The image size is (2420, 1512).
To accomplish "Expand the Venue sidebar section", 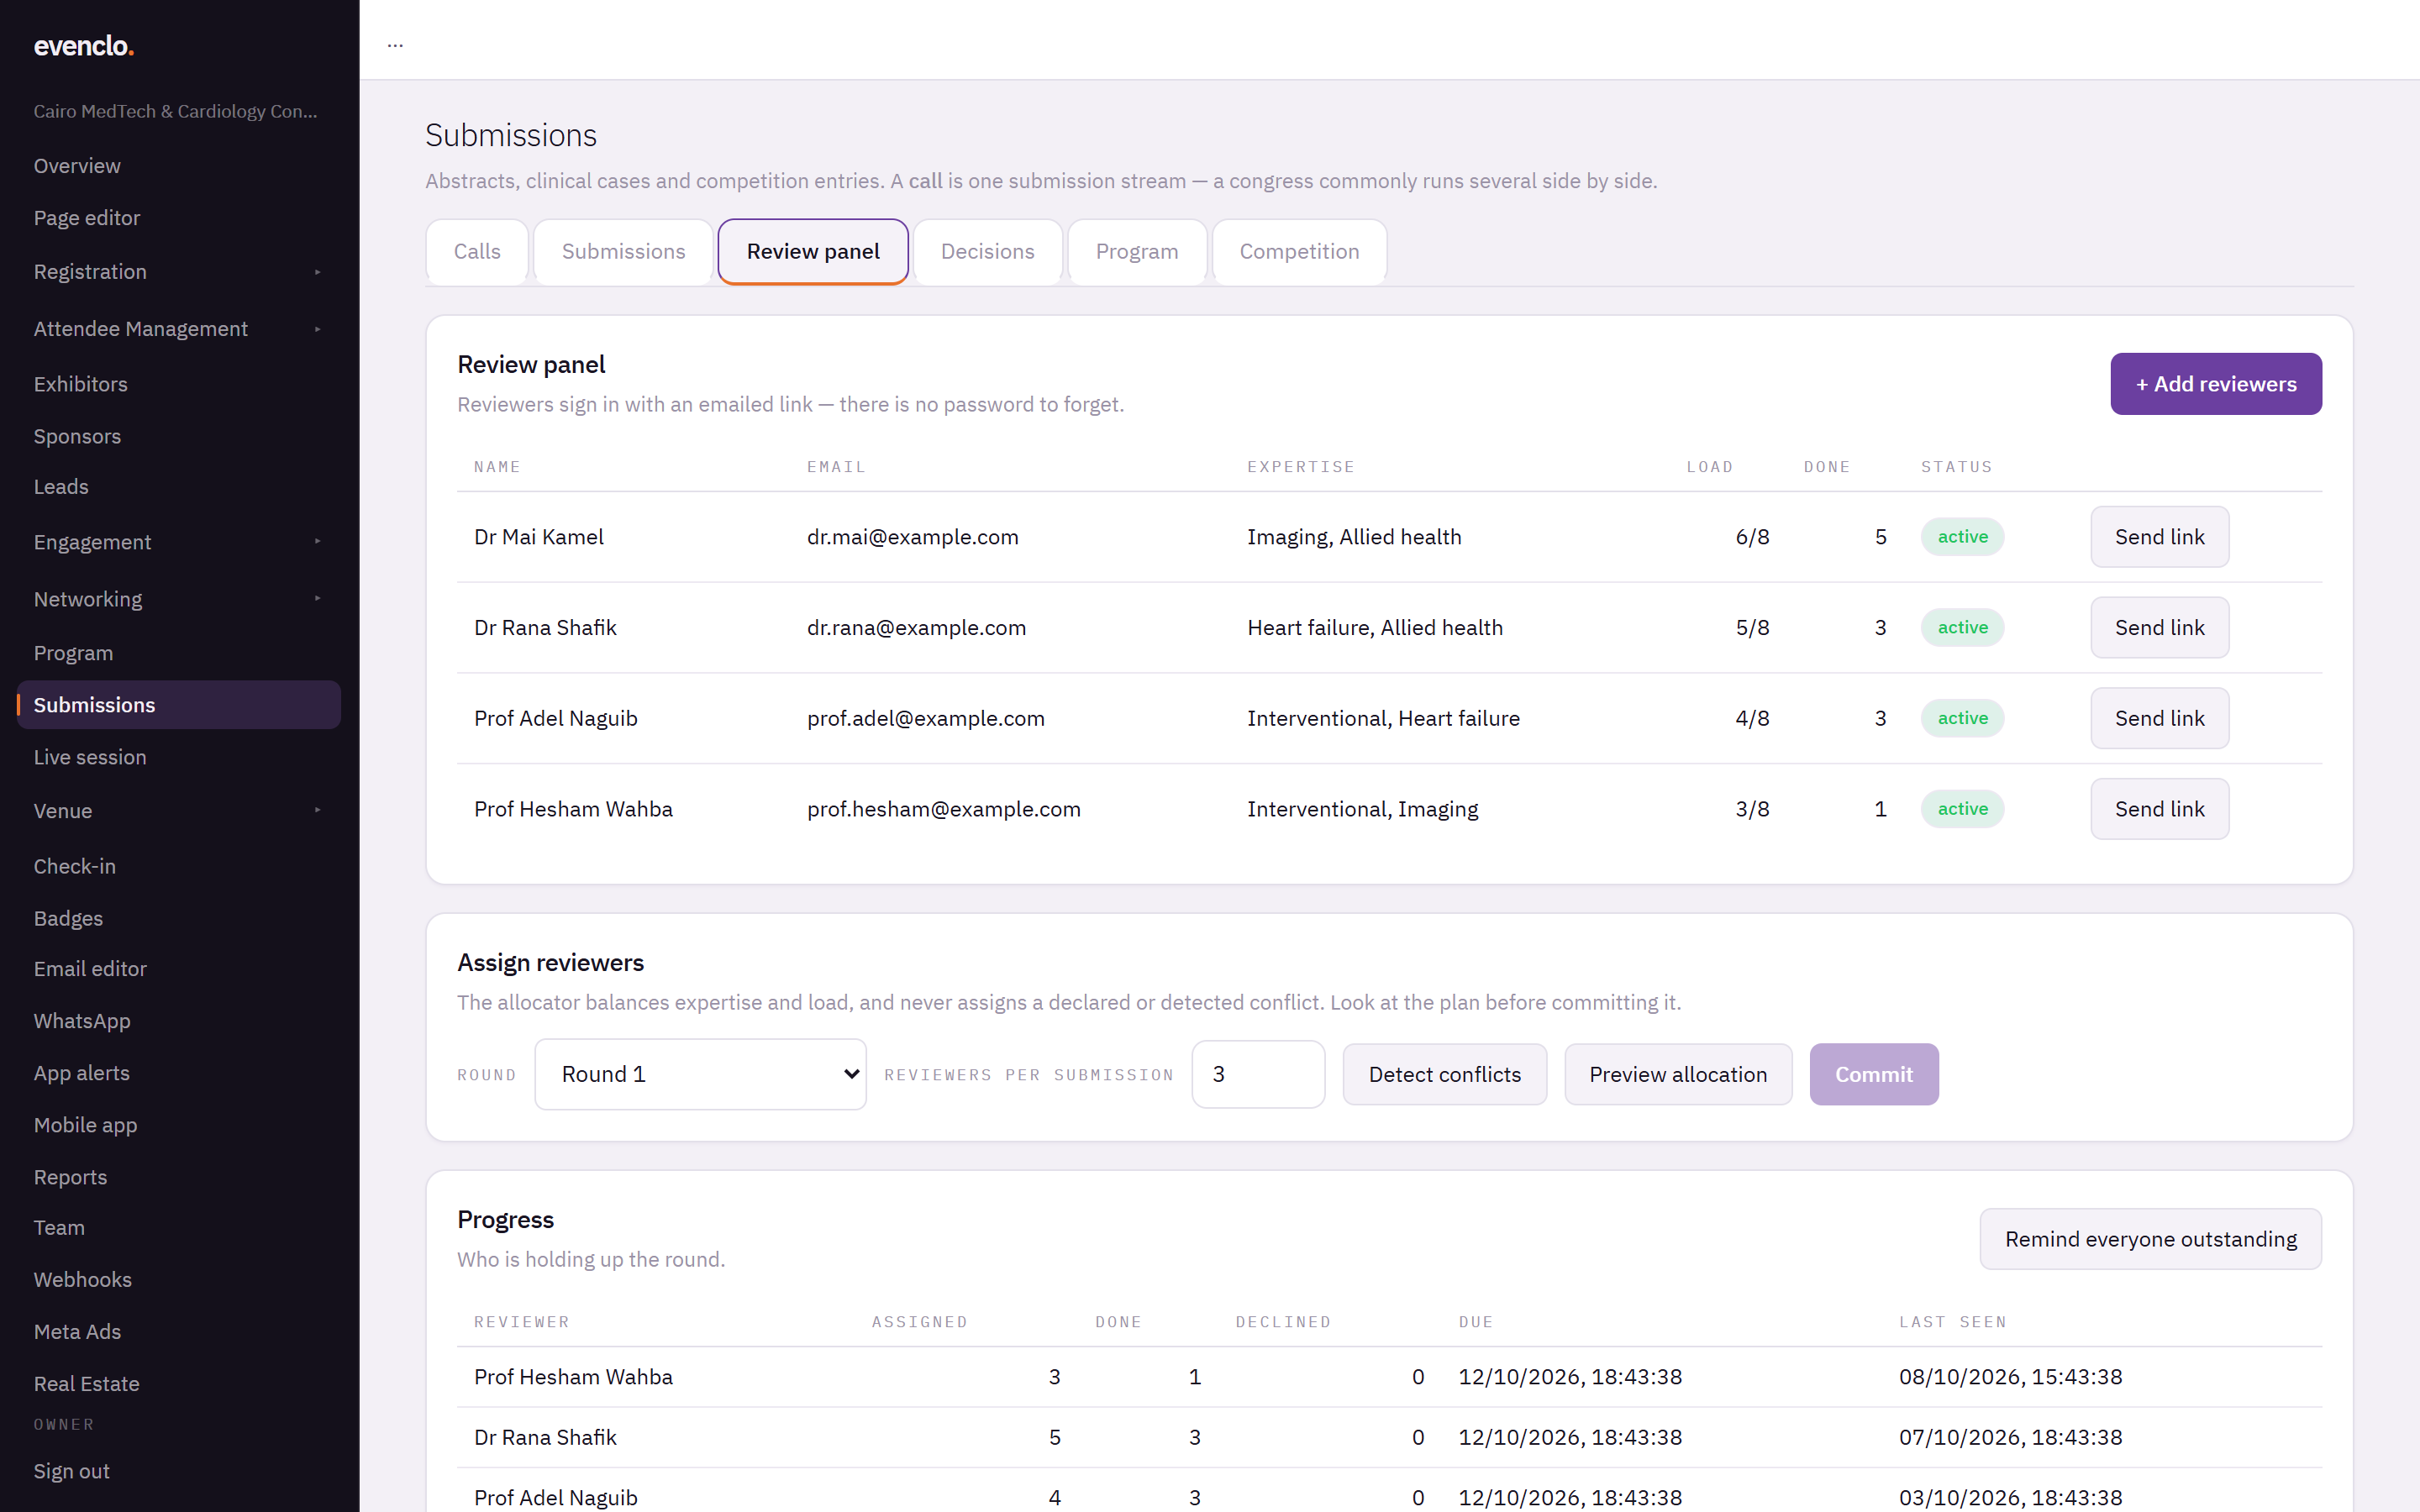I will 178,811.
